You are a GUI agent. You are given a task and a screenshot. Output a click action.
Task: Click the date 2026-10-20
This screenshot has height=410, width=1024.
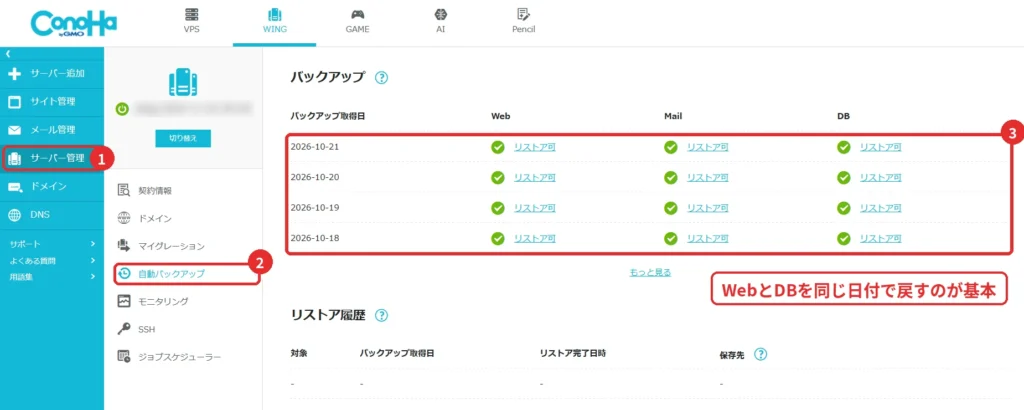tap(315, 177)
